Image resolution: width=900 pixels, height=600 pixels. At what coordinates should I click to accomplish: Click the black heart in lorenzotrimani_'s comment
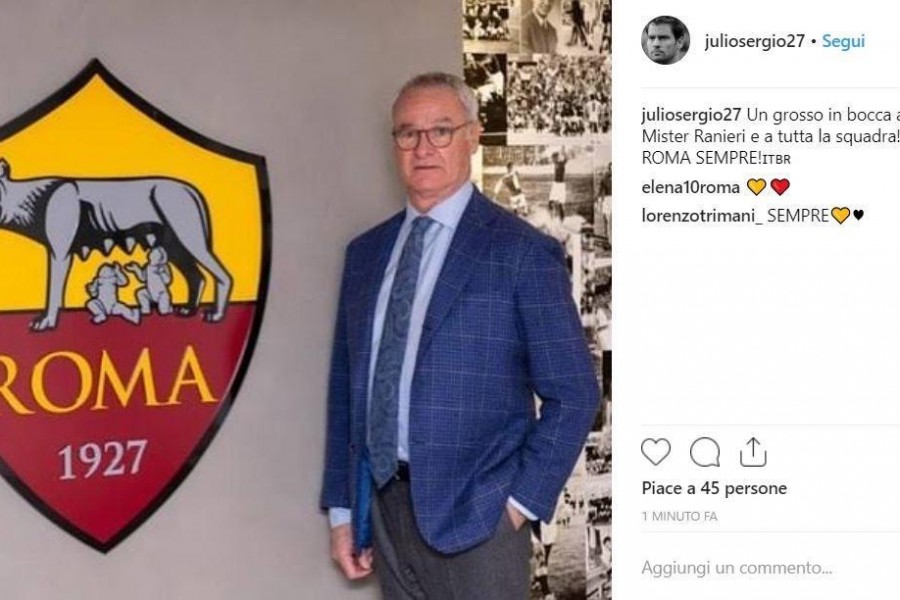pyautogui.click(x=858, y=216)
